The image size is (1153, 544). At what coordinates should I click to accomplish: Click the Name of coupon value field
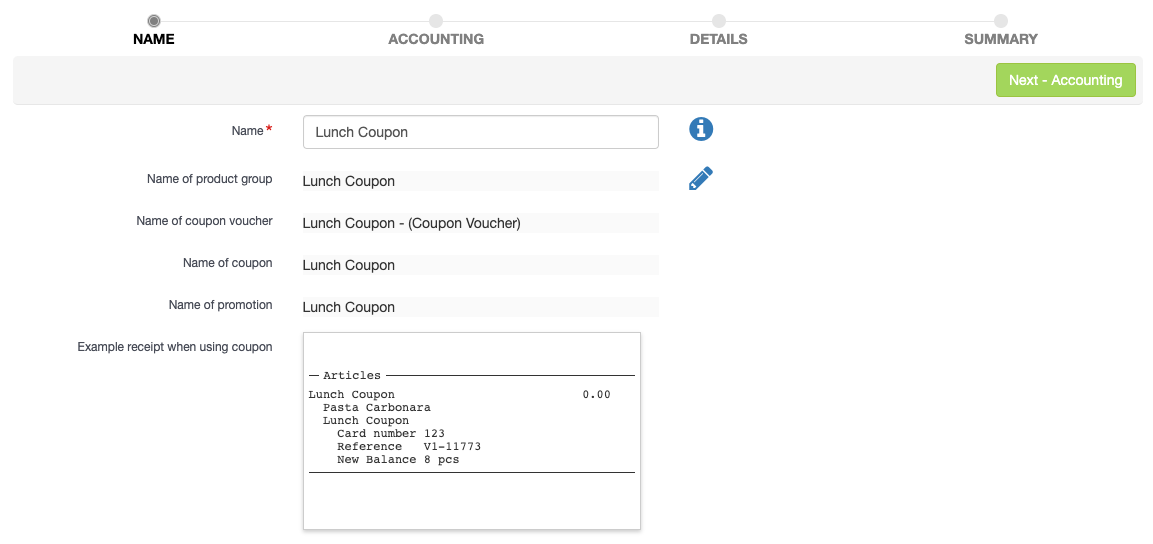(x=481, y=265)
